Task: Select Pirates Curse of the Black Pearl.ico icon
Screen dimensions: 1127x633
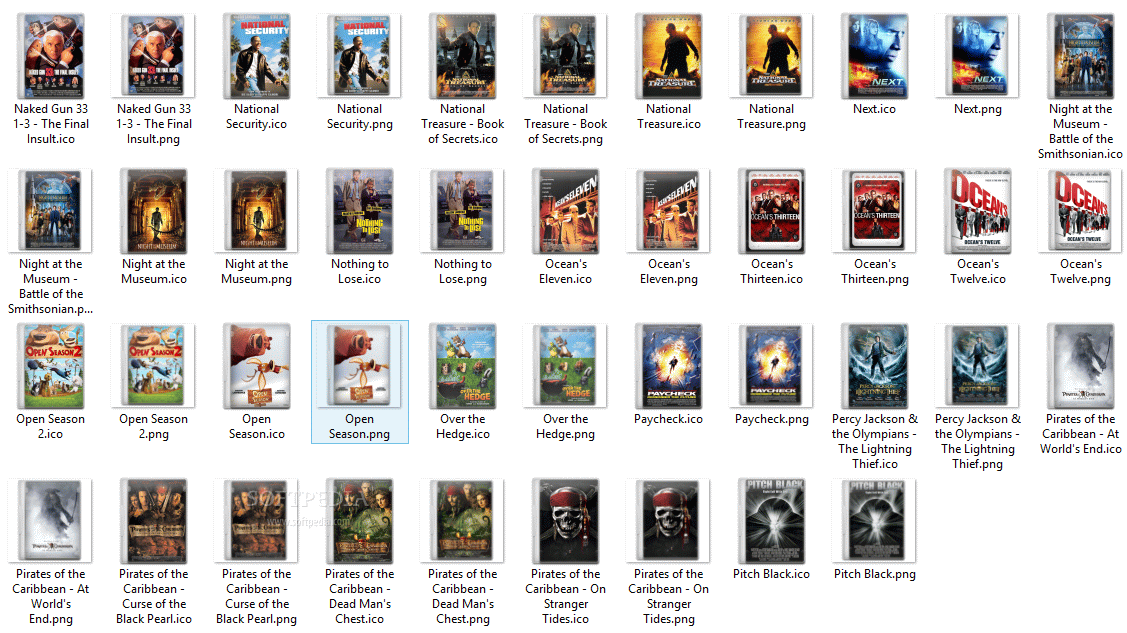Action: 153,522
